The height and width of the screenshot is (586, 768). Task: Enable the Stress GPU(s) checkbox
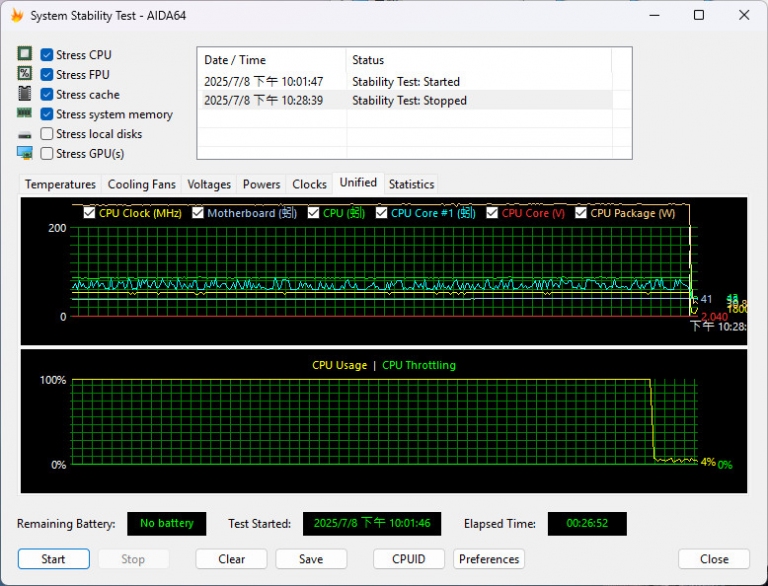(x=47, y=153)
